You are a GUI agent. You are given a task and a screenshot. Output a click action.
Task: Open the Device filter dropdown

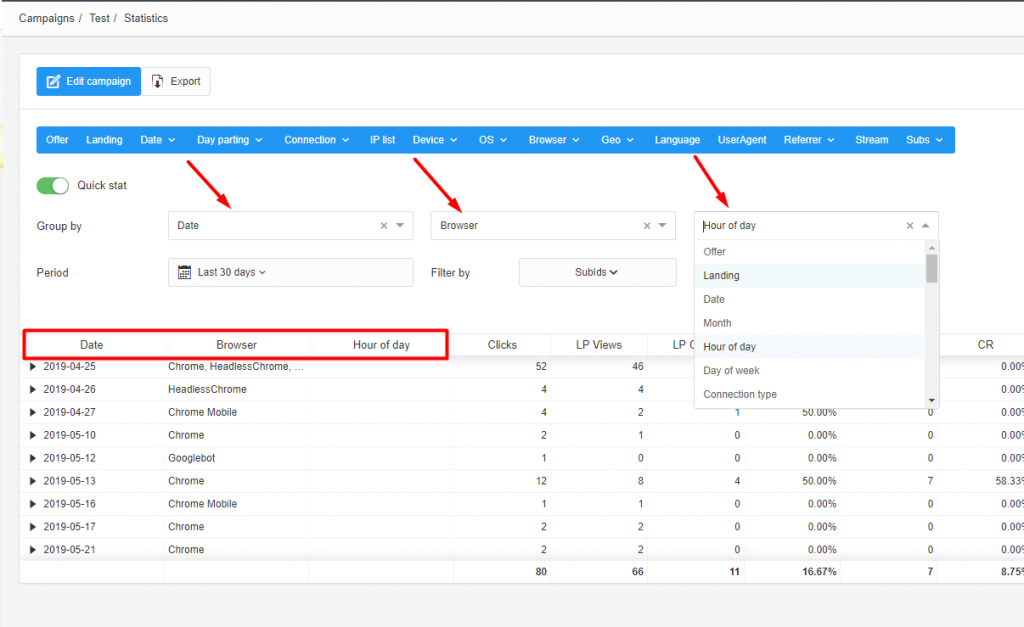coord(434,140)
